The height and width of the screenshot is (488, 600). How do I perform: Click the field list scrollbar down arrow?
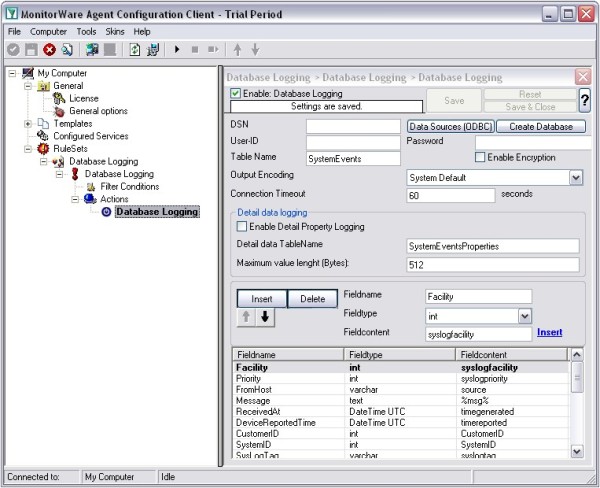pos(577,452)
